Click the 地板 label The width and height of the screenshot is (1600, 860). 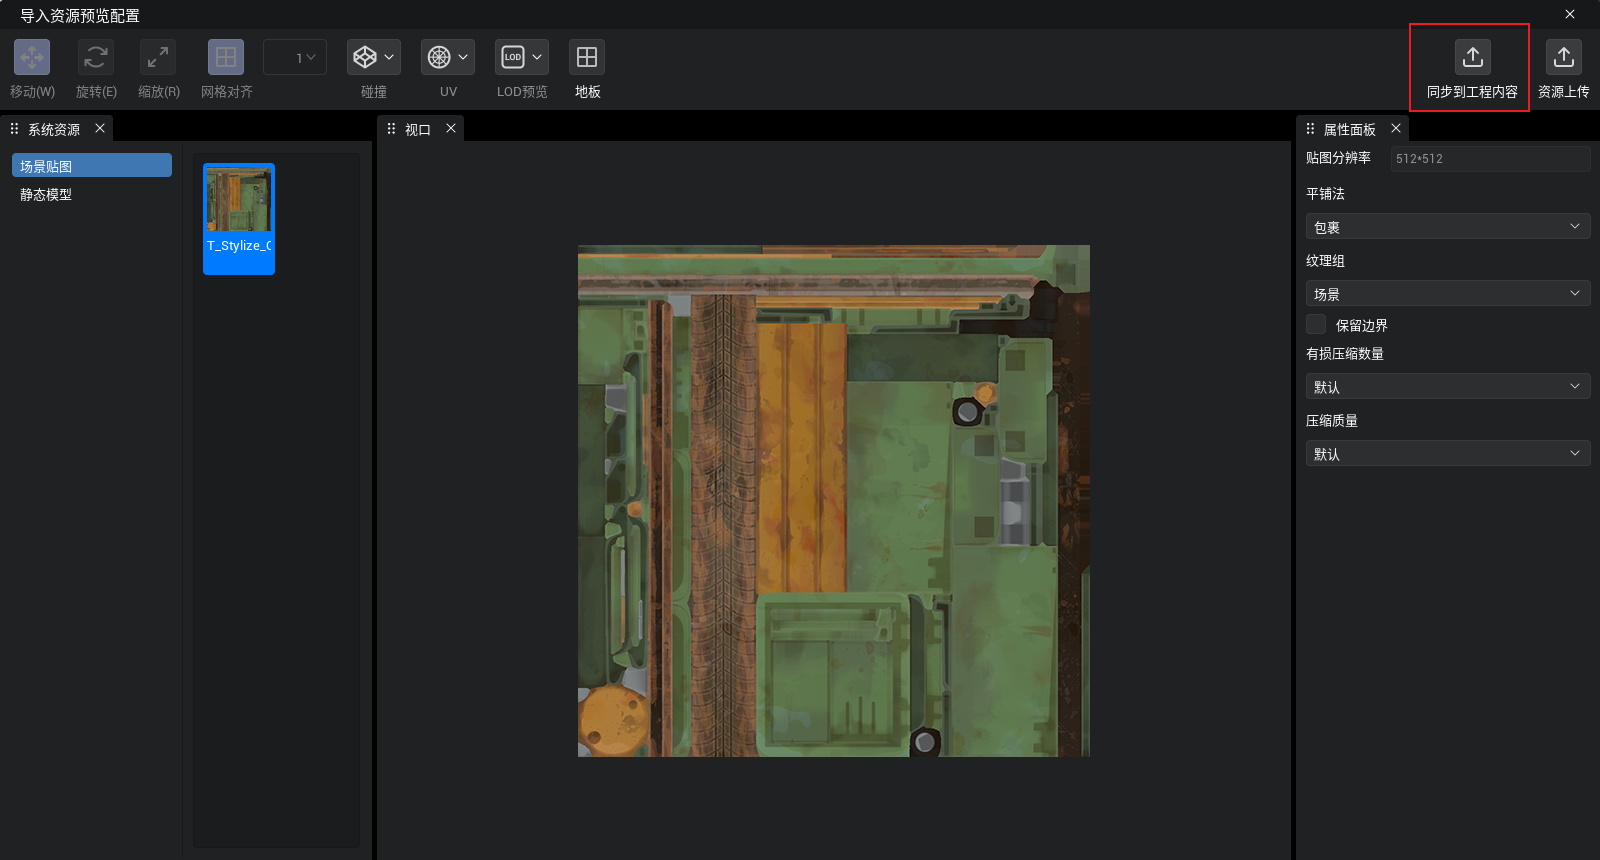[x=588, y=91]
